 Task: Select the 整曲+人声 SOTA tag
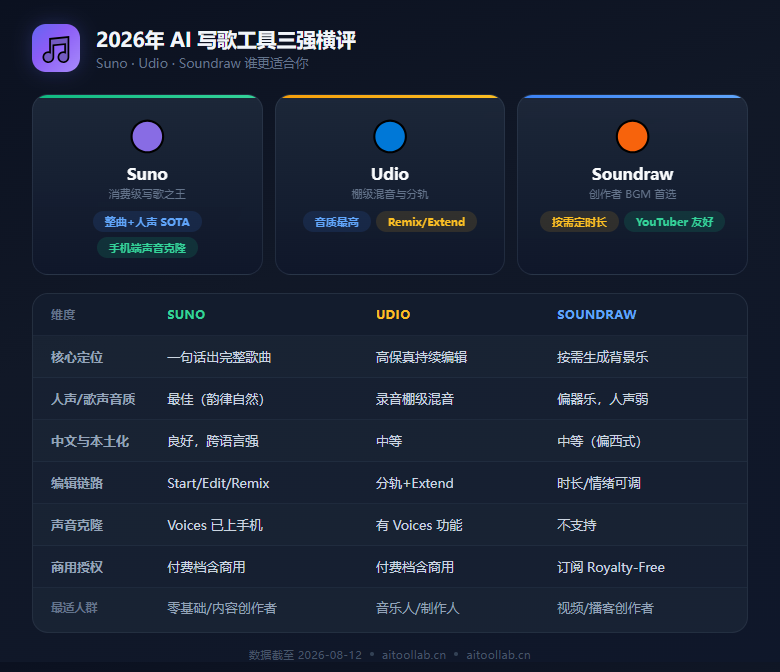(x=147, y=222)
